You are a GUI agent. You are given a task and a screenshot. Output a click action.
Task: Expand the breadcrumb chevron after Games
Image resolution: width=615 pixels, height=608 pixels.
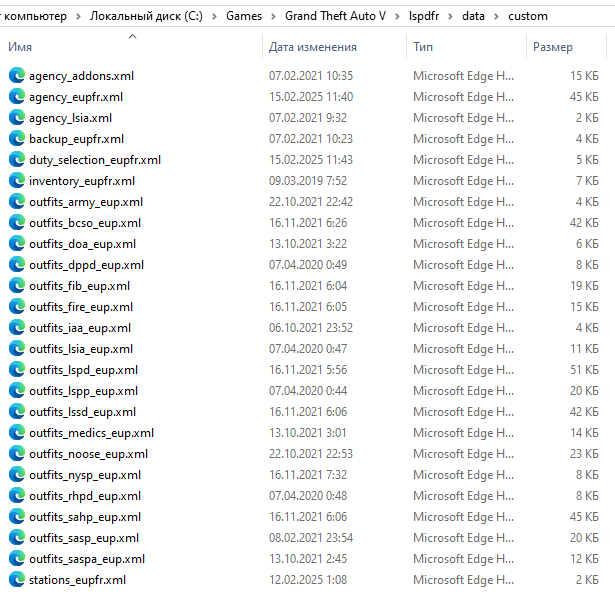click(273, 16)
